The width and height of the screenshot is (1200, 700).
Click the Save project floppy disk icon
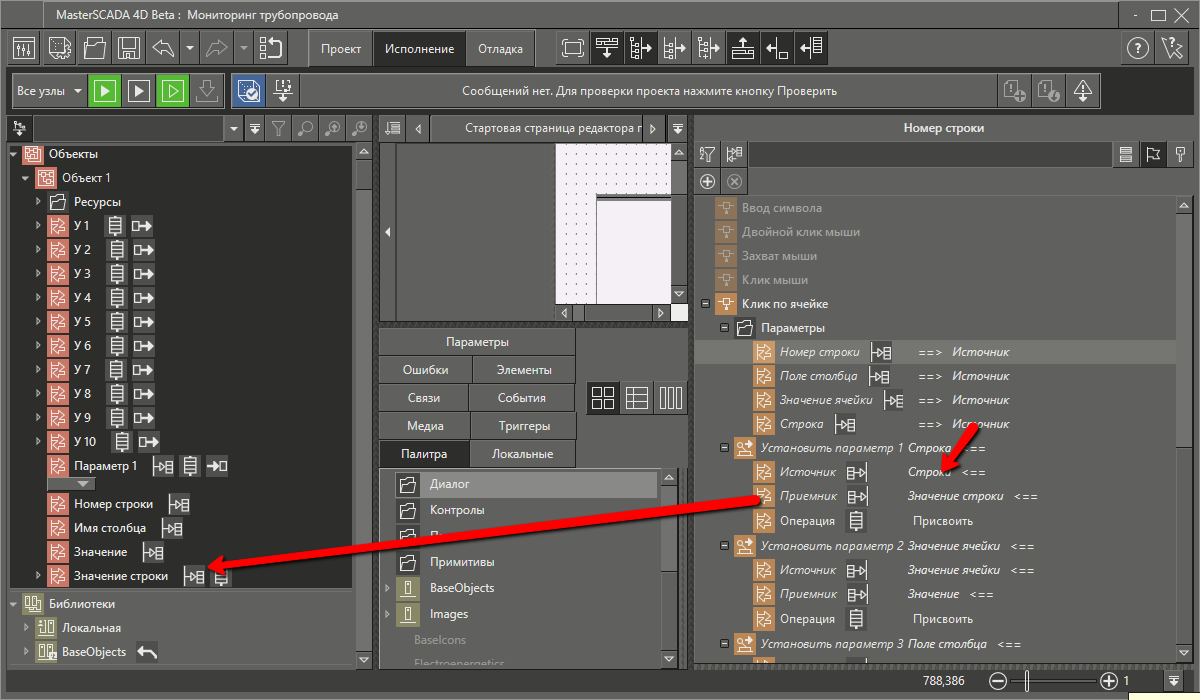(x=128, y=48)
